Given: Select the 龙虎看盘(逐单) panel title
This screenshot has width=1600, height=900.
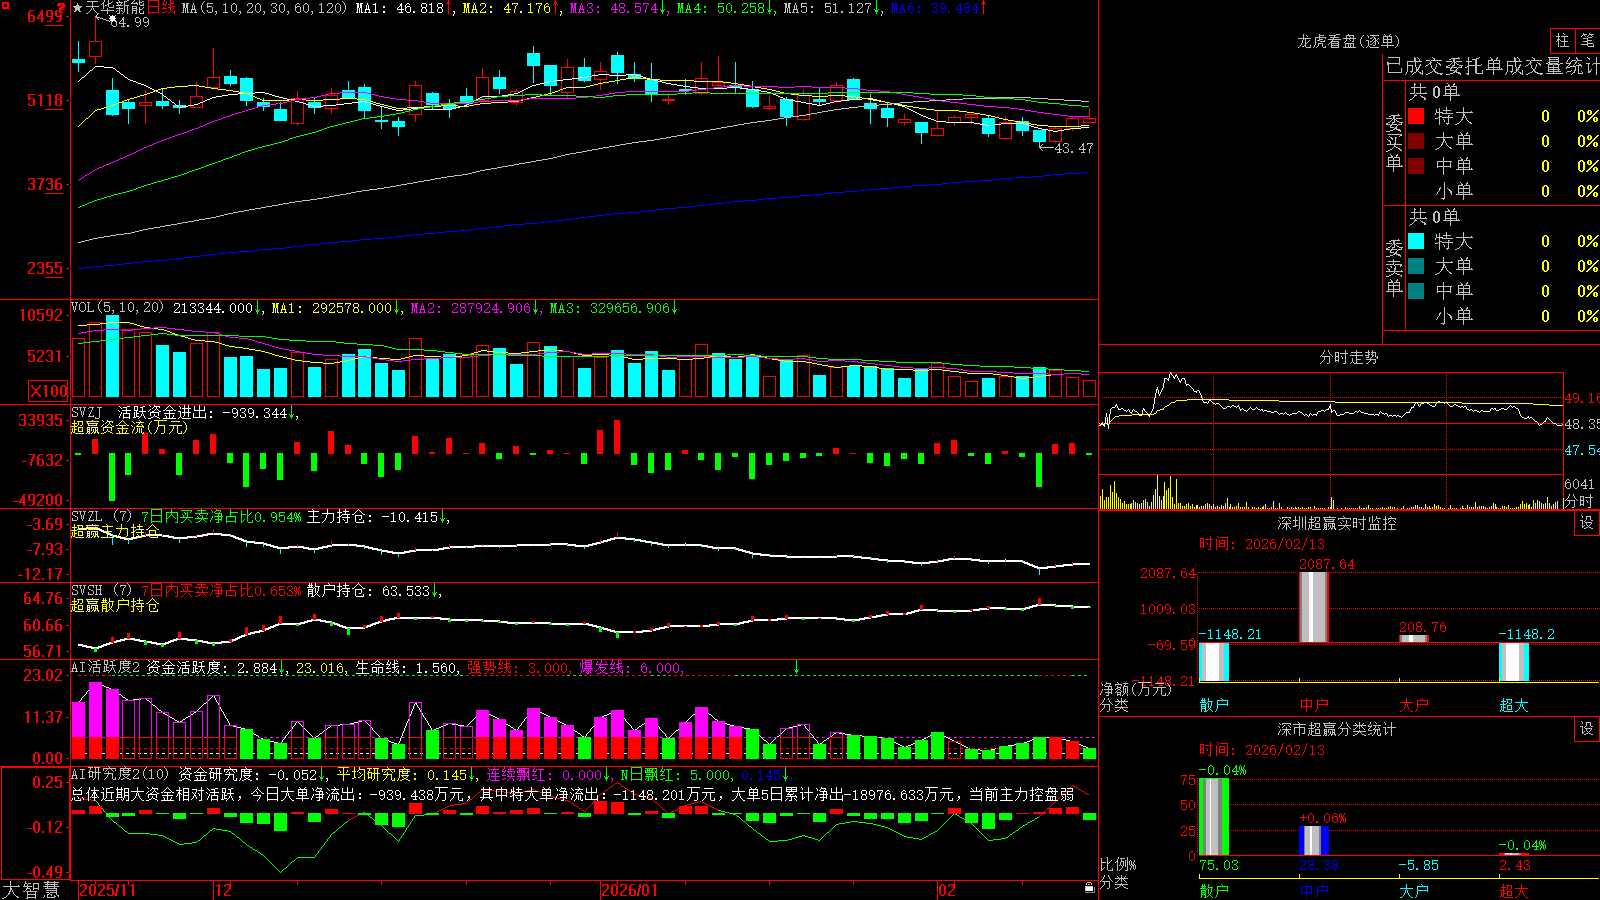Looking at the screenshot, I should tap(1348, 41).
